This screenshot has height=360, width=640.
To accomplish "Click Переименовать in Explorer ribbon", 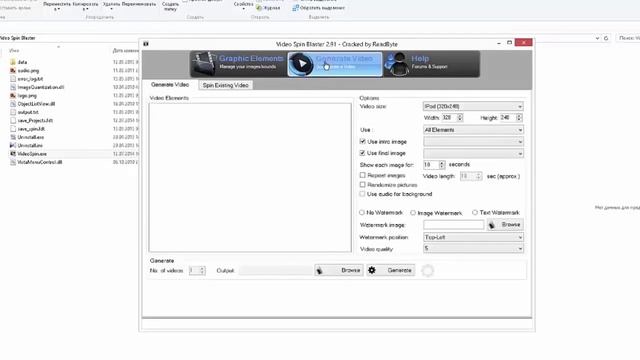I will coord(139,4).
